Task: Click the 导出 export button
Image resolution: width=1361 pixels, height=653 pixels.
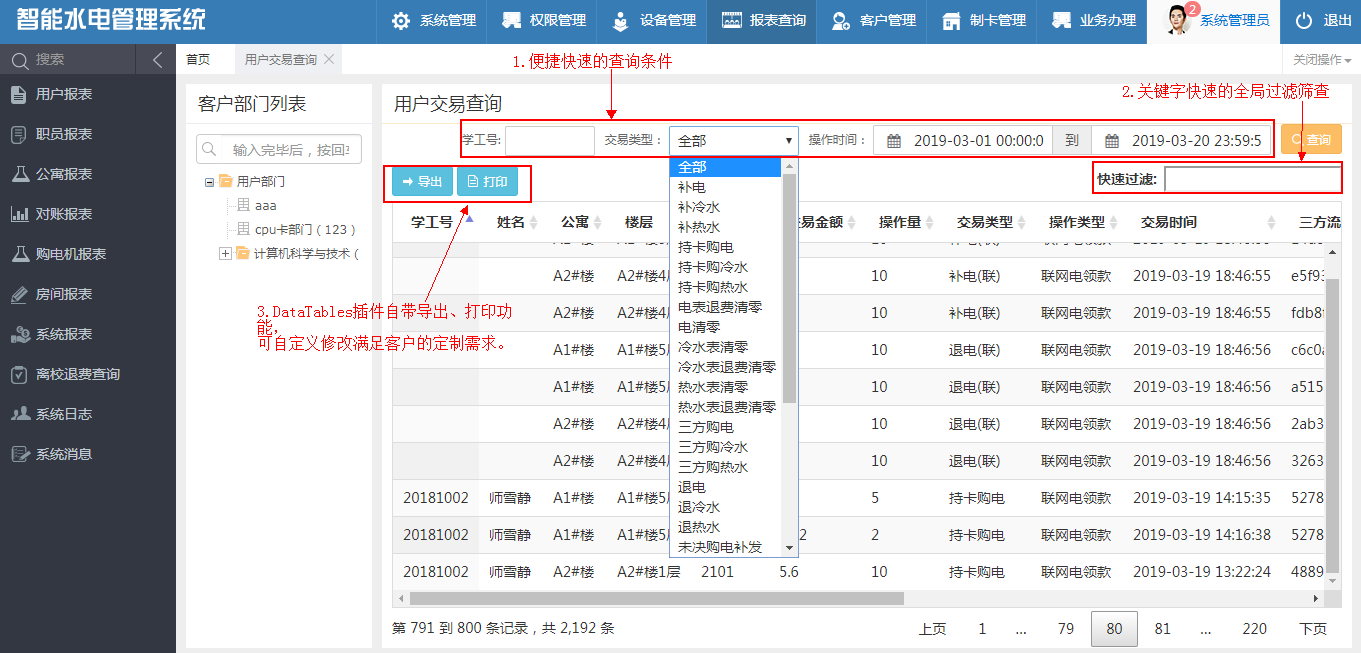Action: click(420, 182)
